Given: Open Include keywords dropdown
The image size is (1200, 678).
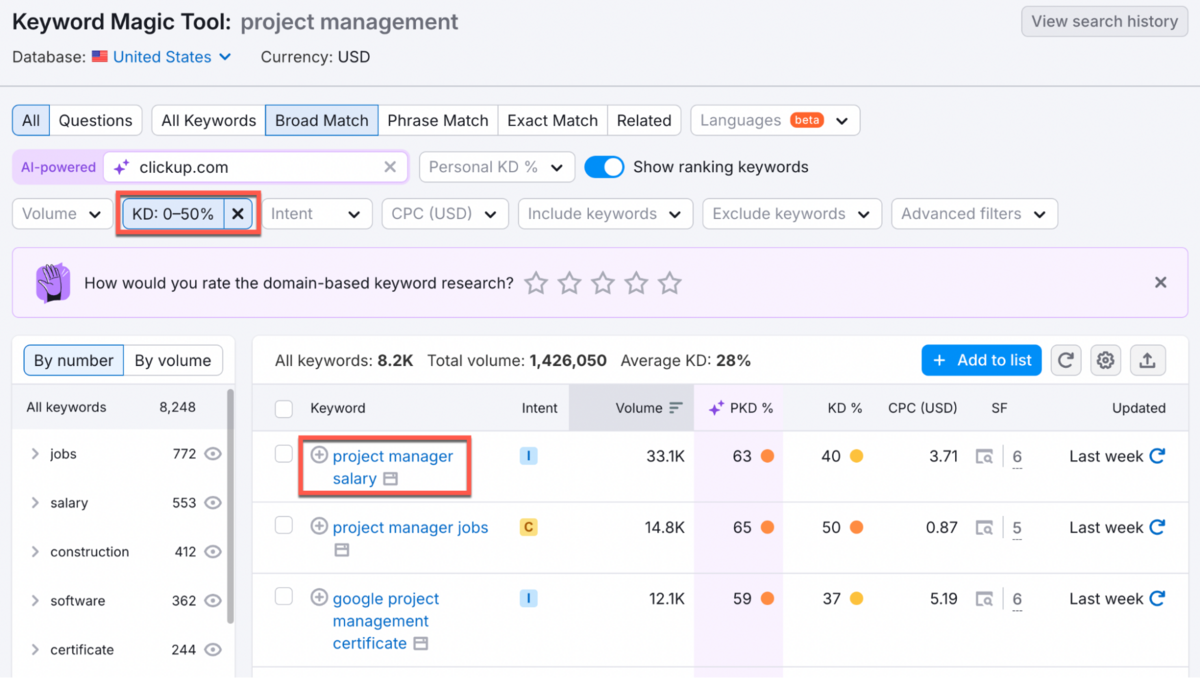Looking at the screenshot, I should click(x=605, y=214).
